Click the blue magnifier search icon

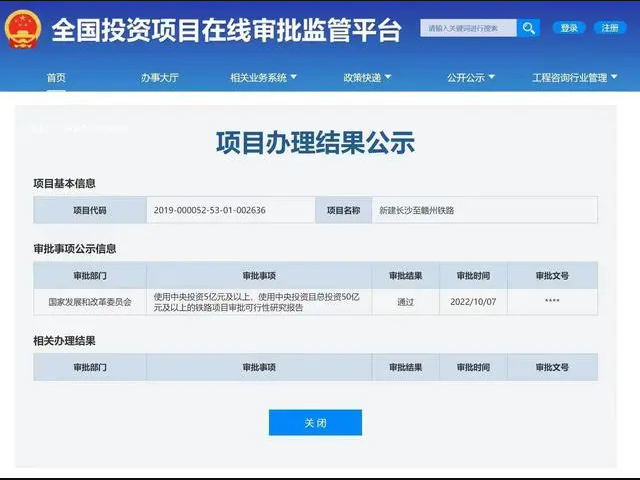(528, 28)
